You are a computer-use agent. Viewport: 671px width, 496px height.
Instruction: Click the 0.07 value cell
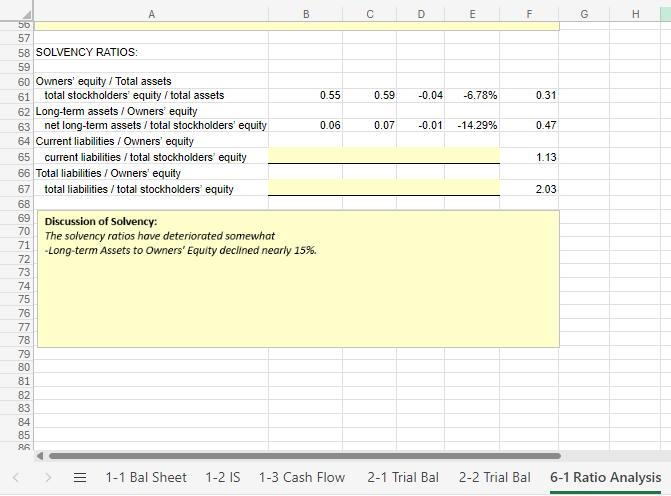370,125
